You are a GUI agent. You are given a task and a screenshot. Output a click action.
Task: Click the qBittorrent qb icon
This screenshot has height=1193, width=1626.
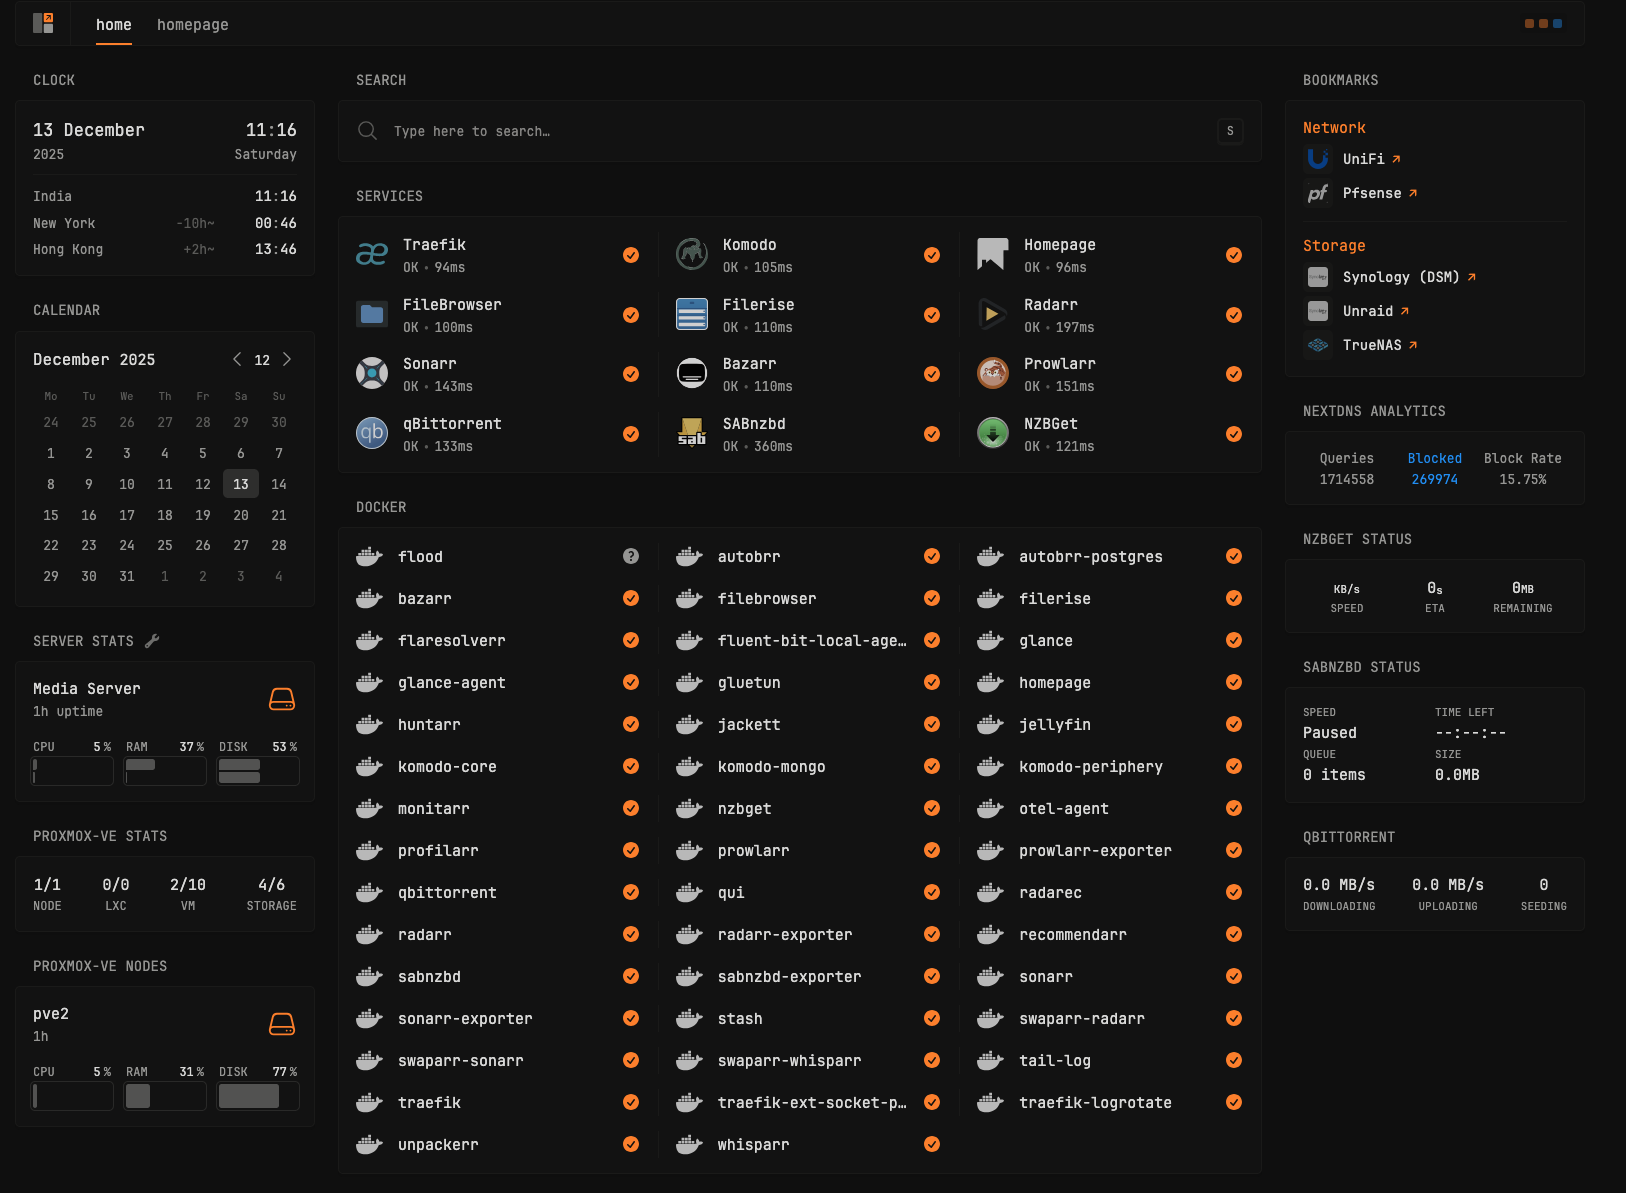tap(372, 434)
